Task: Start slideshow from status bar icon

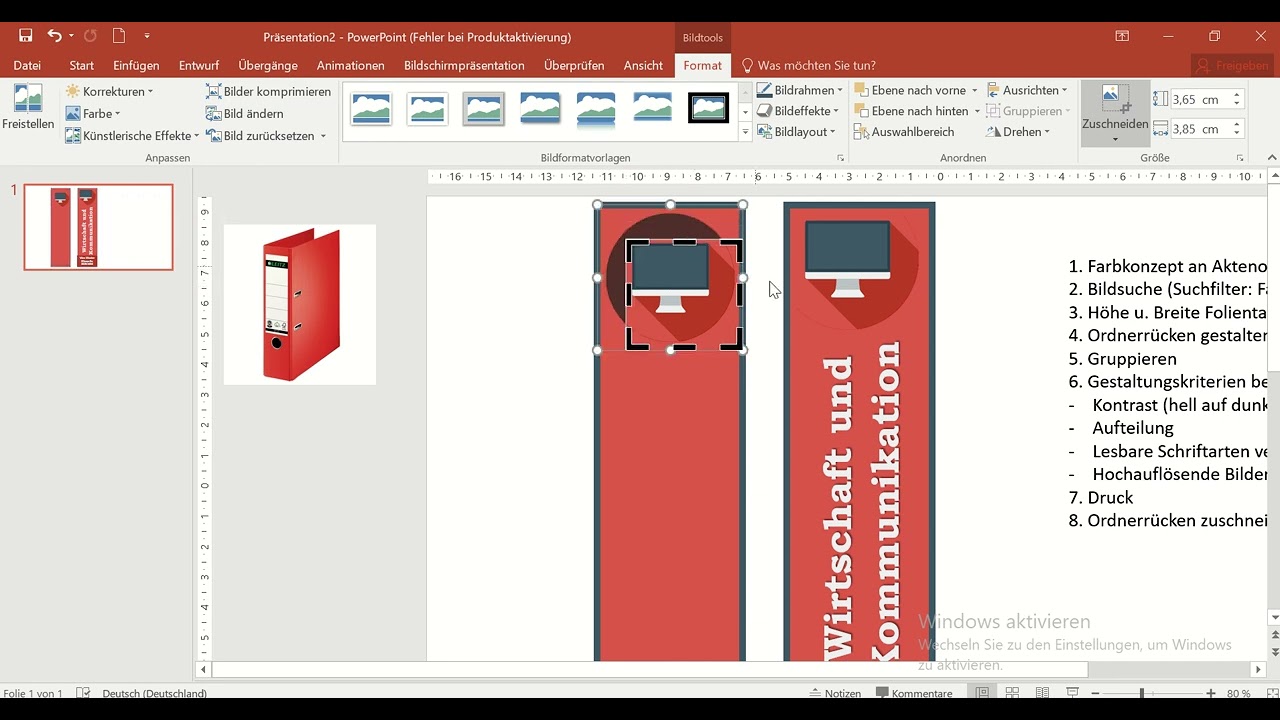Action: pyautogui.click(x=1072, y=693)
